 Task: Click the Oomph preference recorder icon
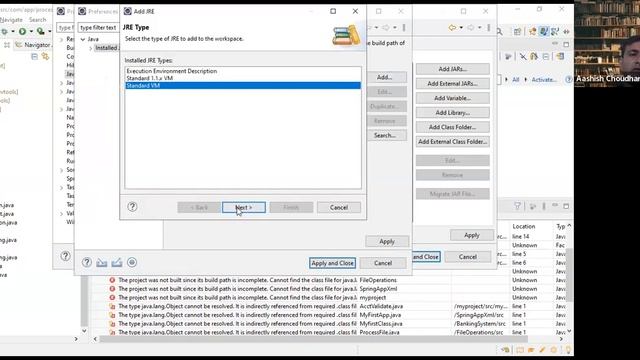tap(132, 262)
